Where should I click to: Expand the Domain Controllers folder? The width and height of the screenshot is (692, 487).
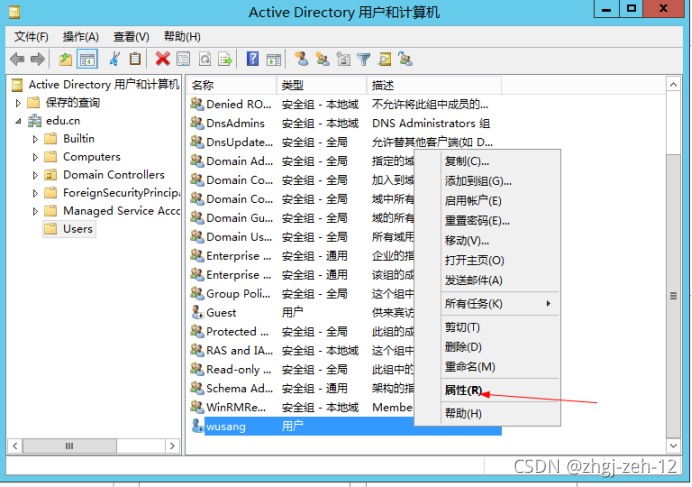pyautogui.click(x=35, y=175)
